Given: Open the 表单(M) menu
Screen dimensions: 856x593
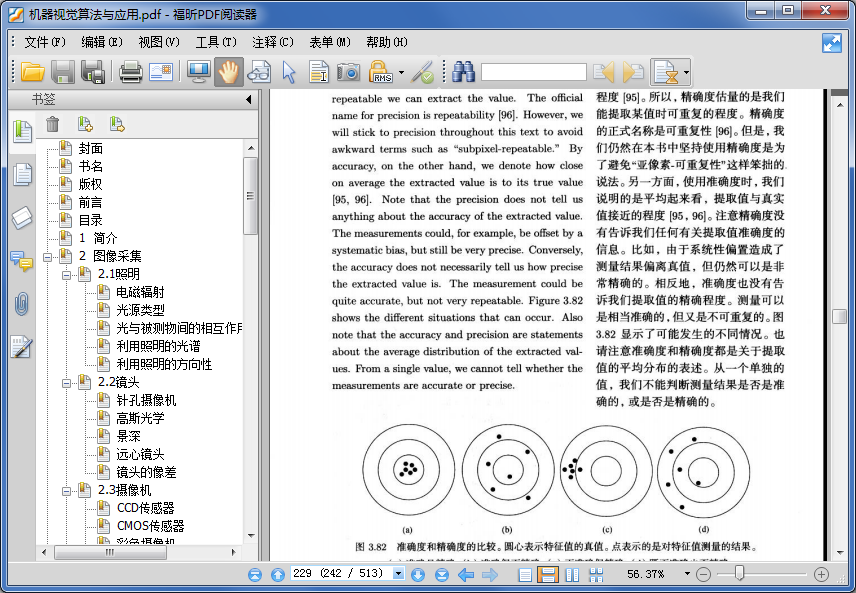Looking at the screenshot, I should pyautogui.click(x=330, y=43).
